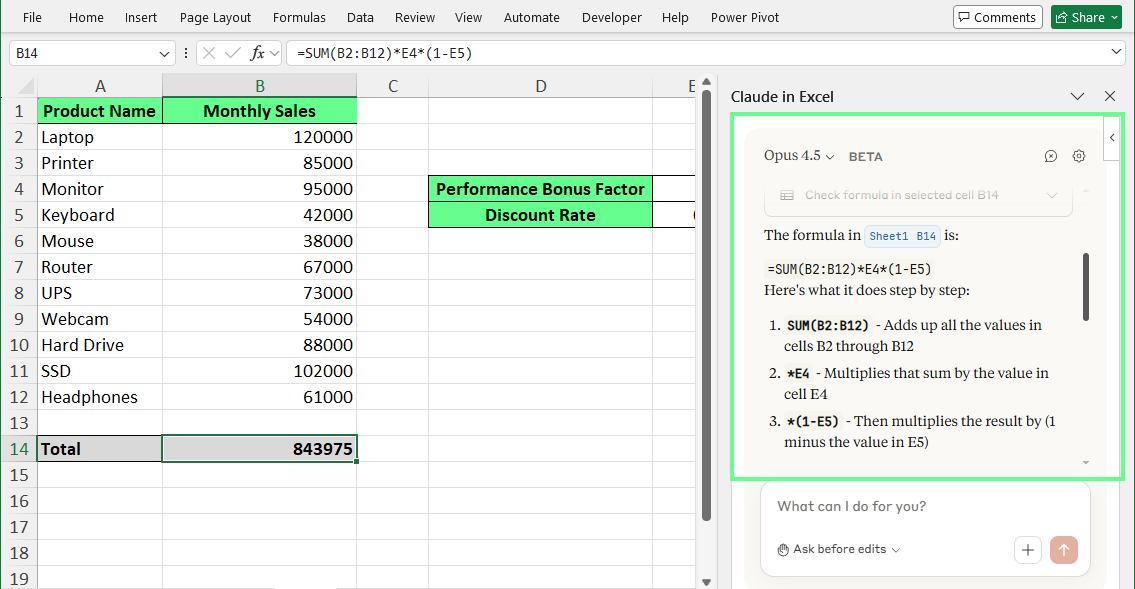Click the plus attachment icon in chat
1135x589 pixels.
pos(1027,550)
